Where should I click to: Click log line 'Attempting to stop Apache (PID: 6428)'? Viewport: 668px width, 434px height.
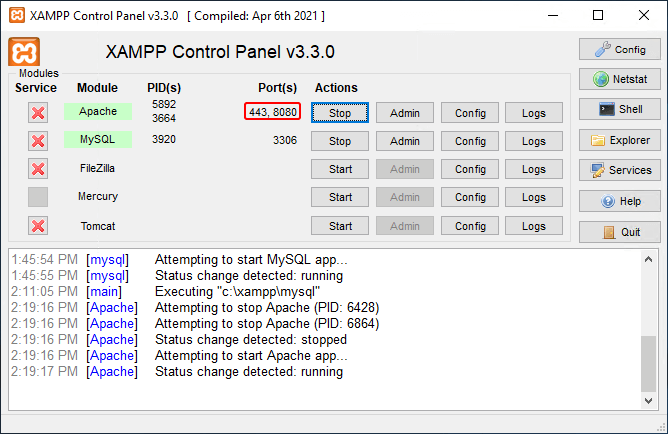point(267,308)
